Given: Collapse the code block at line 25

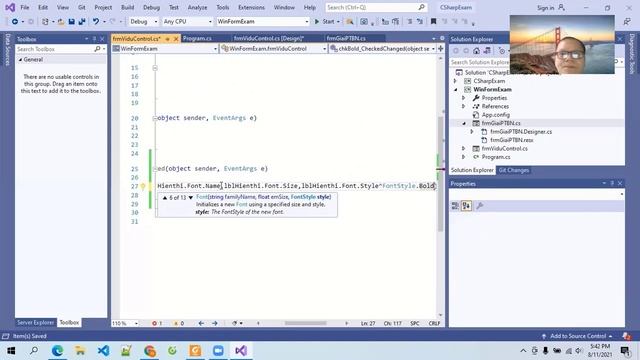Looking at the screenshot, I should [x=155, y=169].
